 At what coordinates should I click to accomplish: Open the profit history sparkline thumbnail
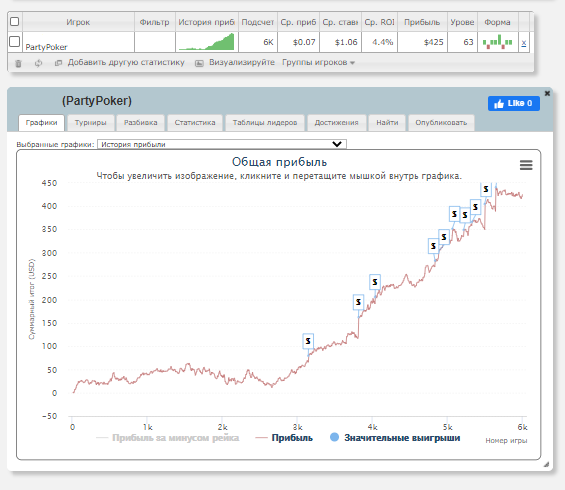point(206,42)
